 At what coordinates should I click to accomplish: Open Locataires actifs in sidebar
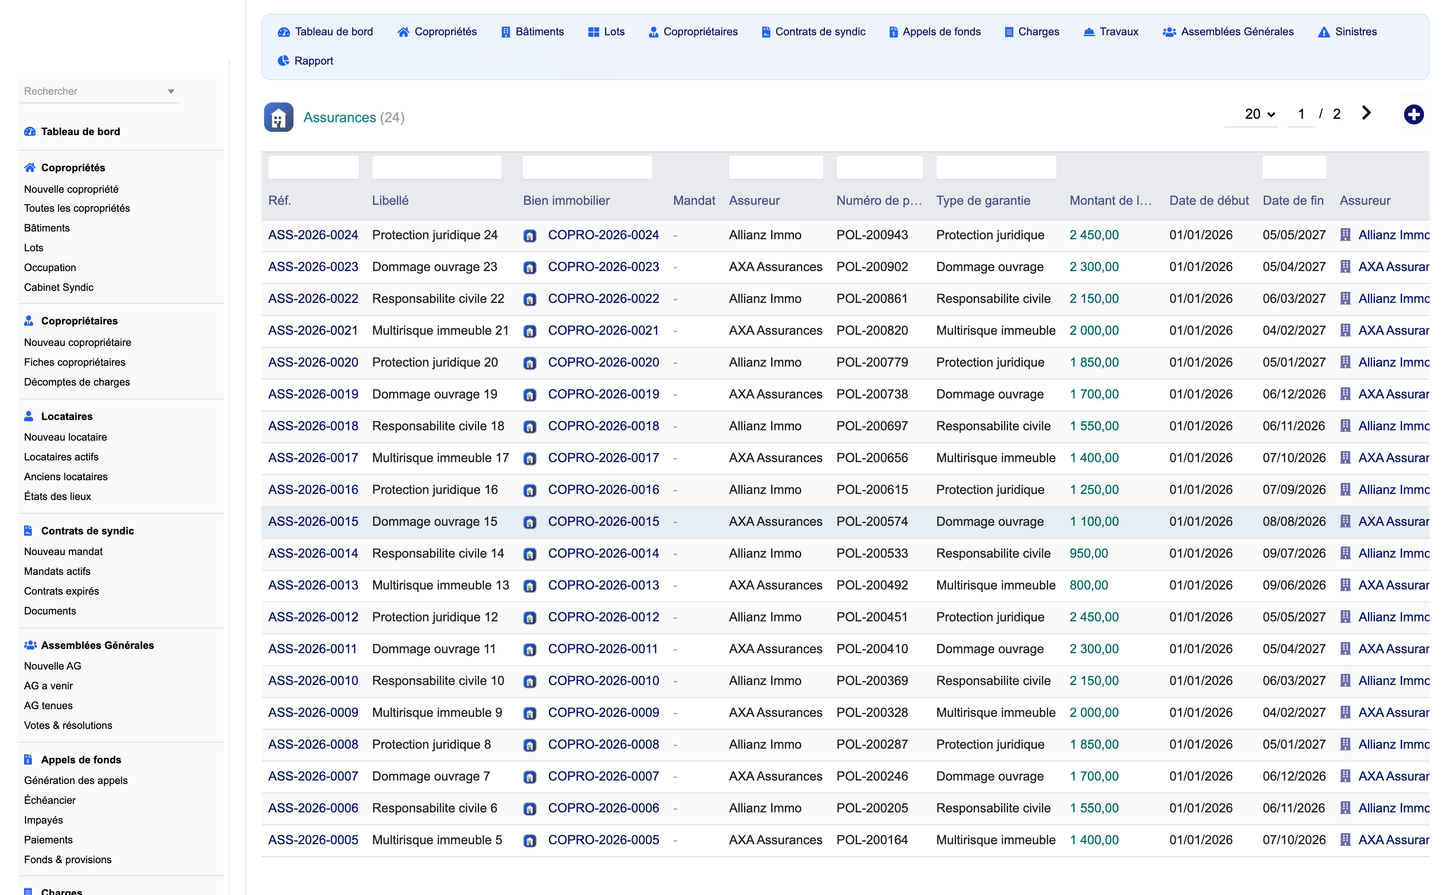pos(61,457)
